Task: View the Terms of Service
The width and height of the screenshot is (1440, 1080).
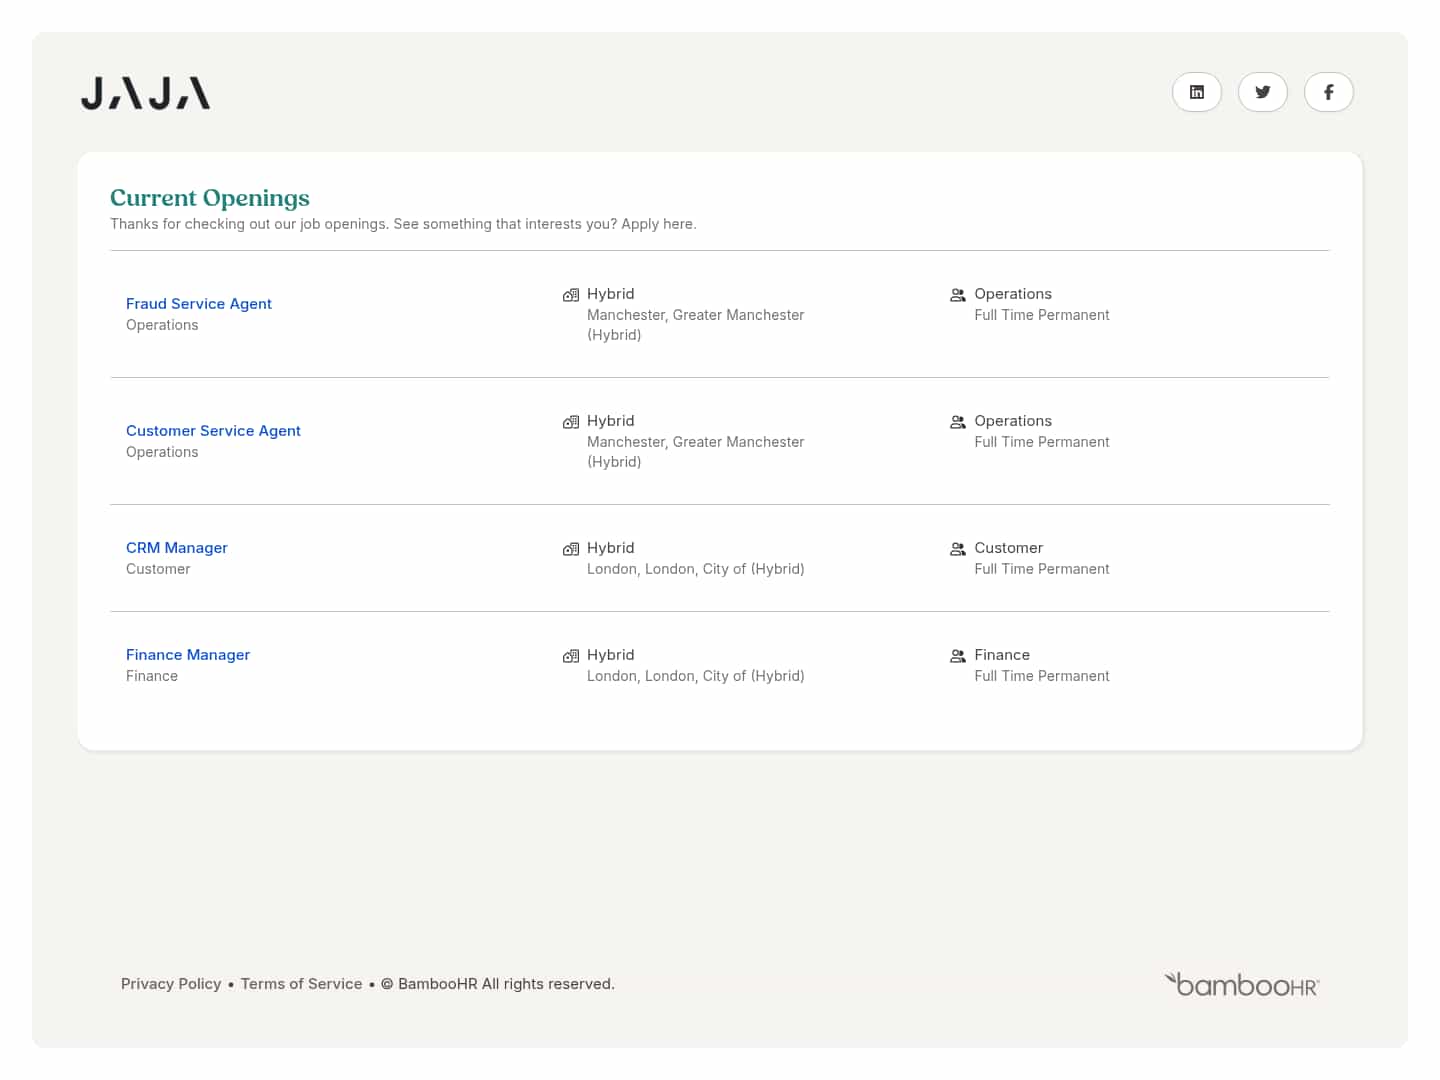Action: point(301,984)
